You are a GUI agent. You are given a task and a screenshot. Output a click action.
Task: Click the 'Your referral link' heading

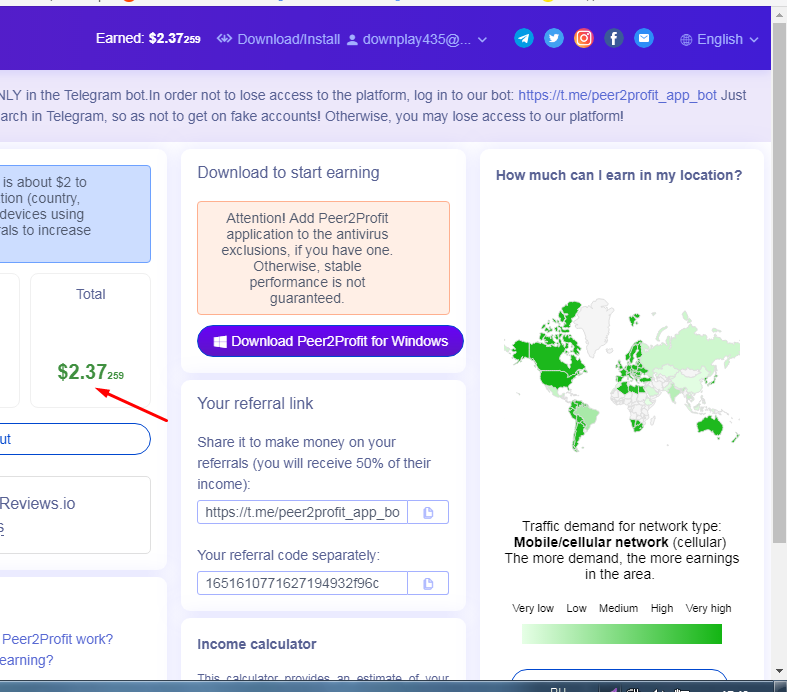click(x=255, y=403)
